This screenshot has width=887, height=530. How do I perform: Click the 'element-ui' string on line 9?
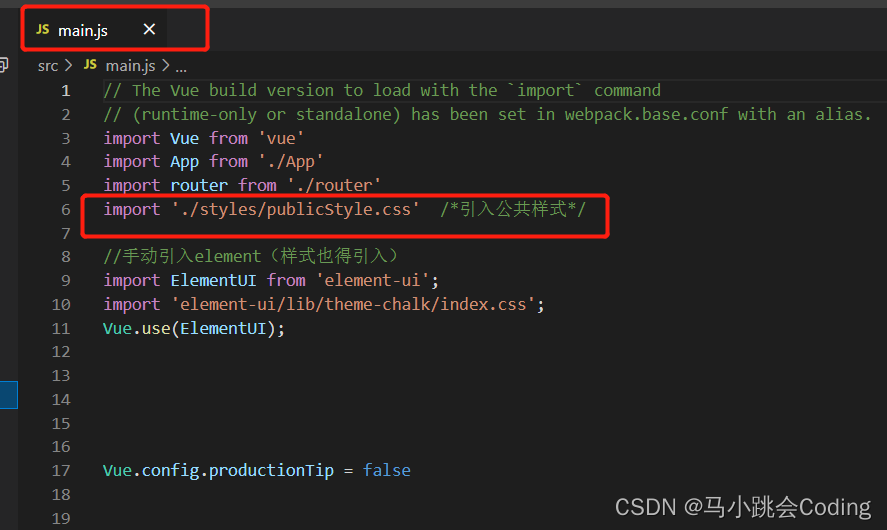coord(373,281)
